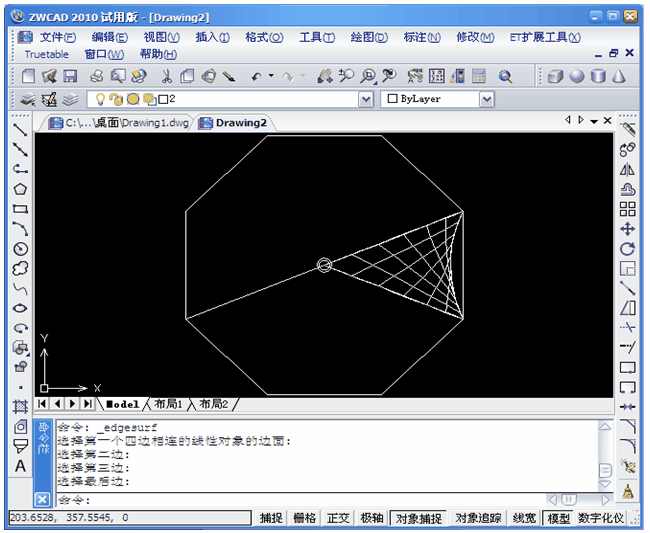The image size is (650, 533).
Task: Activate the Move tool on right toolbar
Action: tap(628, 229)
